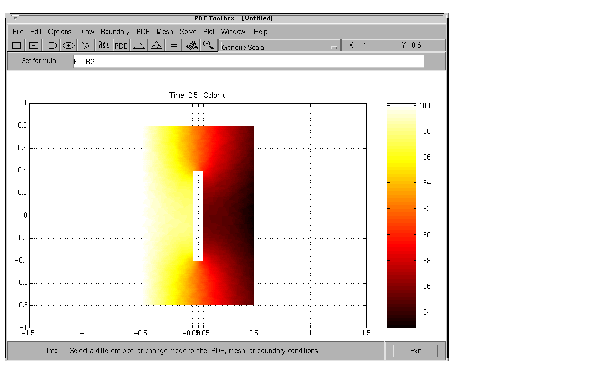Open the Window menu
This screenshot has height=365, width=603.
233,32
